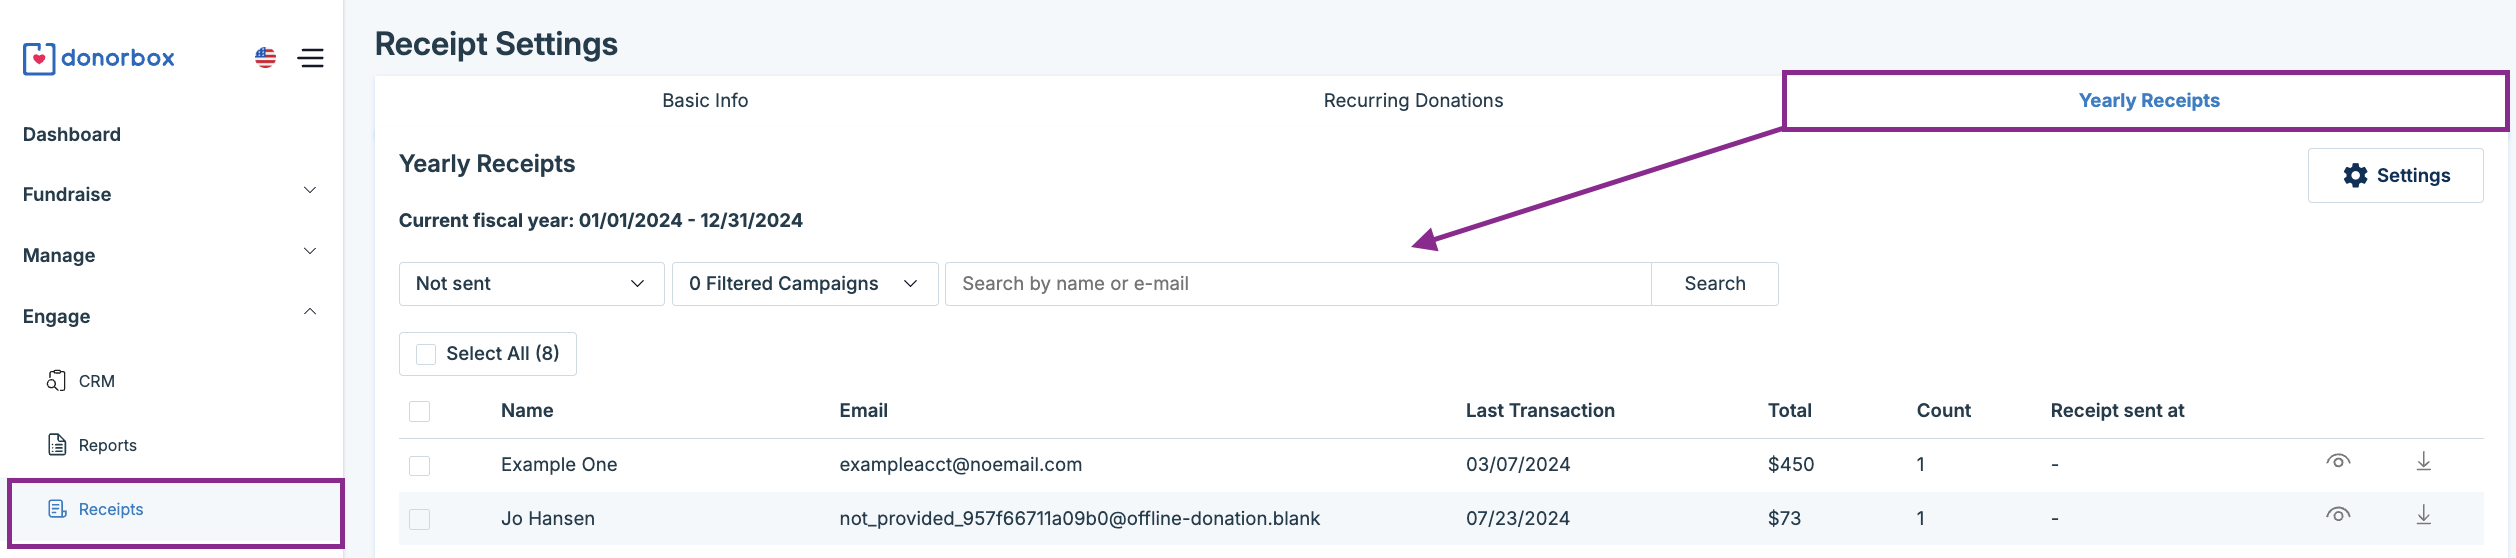This screenshot has width=2516, height=558.
Task: Switch to the Basic Info tab
Action: click(x=705, y=101)
